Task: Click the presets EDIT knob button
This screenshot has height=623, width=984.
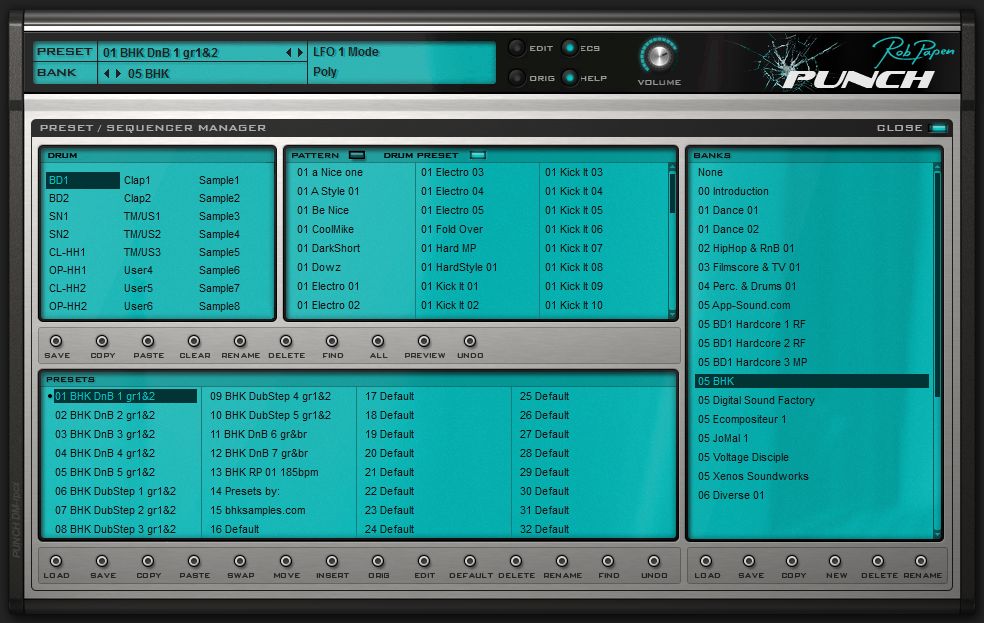Action: point(424,561)
